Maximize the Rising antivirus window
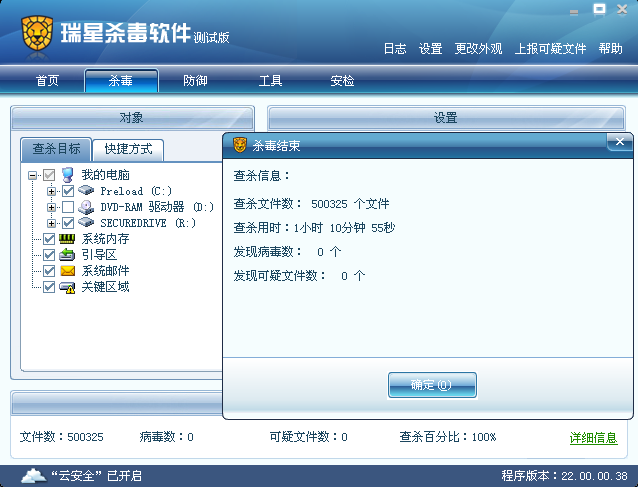Image resolution: width=638 pixels, height=487 pixels. pyautogui.click(x=599, y=9)
